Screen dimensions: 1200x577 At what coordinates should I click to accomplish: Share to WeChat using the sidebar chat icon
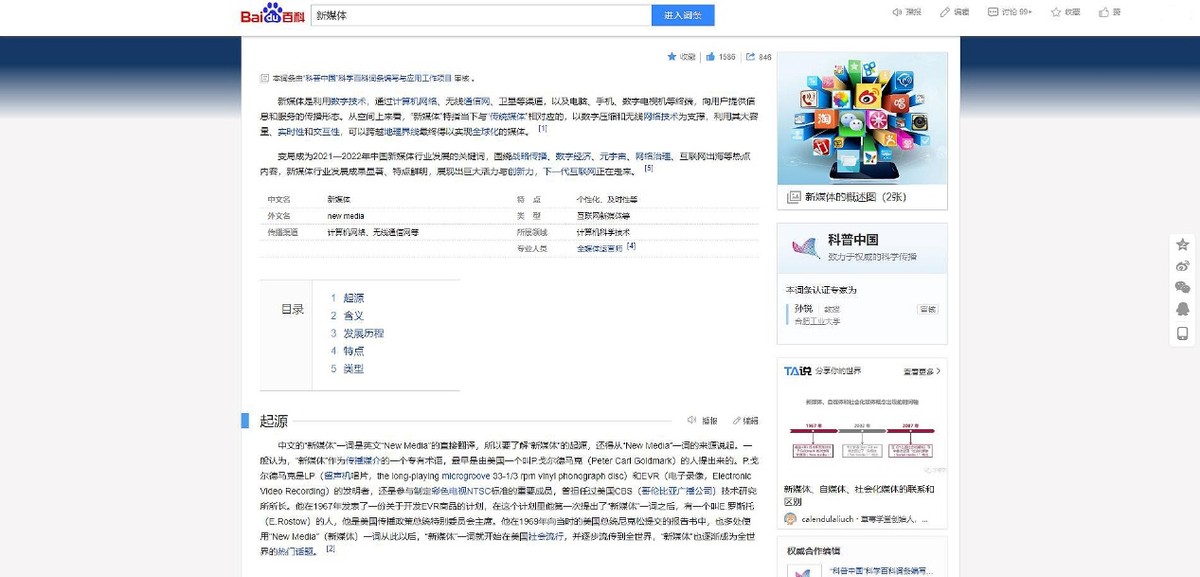pyautogui.click(x=1182, y=288)
